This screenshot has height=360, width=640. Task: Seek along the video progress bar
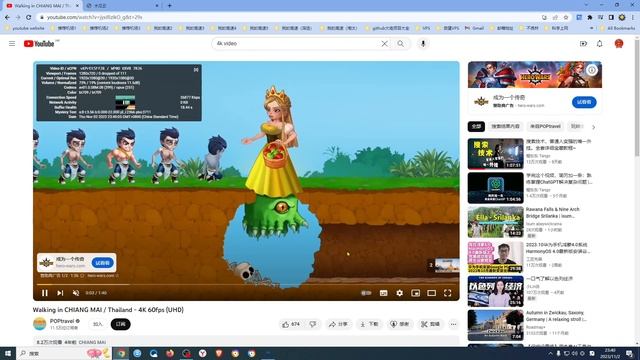click(x=246, y=284)
